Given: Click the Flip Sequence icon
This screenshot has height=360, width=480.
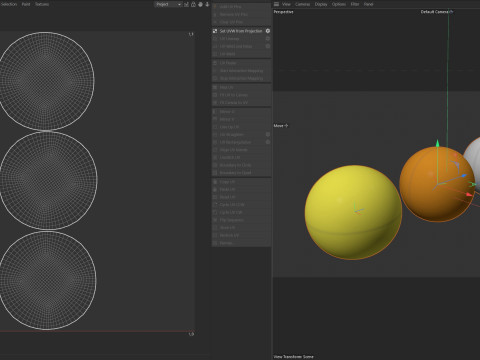Looking at the screenshot, I should (x=215, y=220).
